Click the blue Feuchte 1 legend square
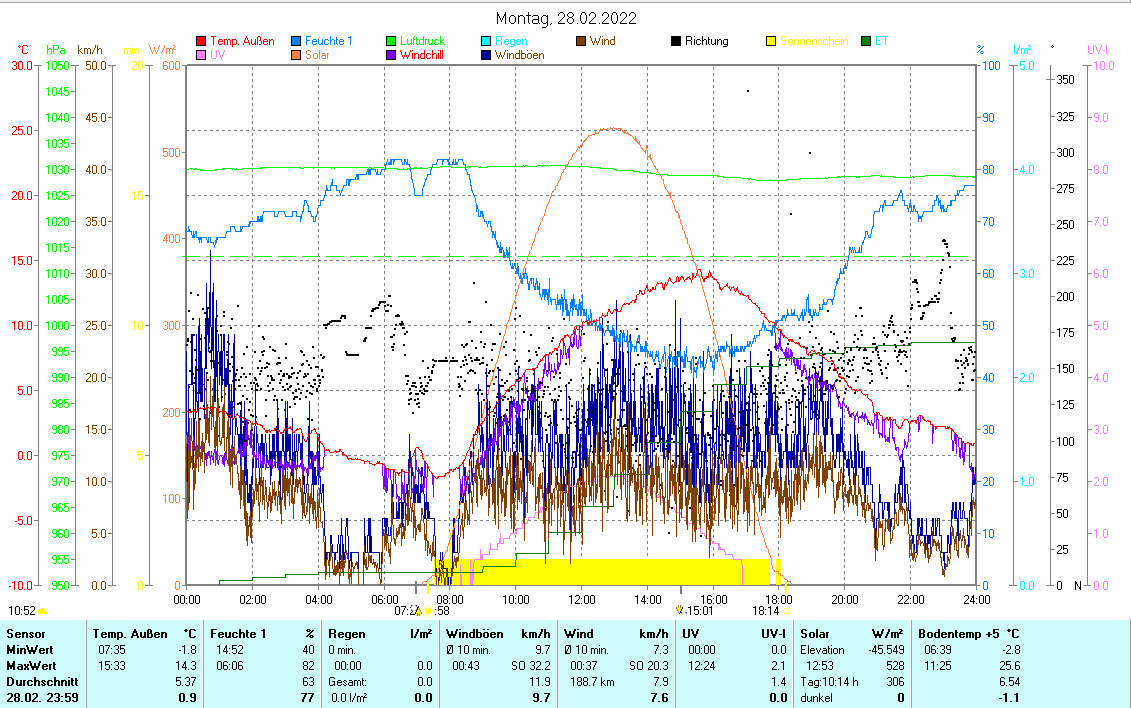 pyautogui.click(x=296, y=41)
